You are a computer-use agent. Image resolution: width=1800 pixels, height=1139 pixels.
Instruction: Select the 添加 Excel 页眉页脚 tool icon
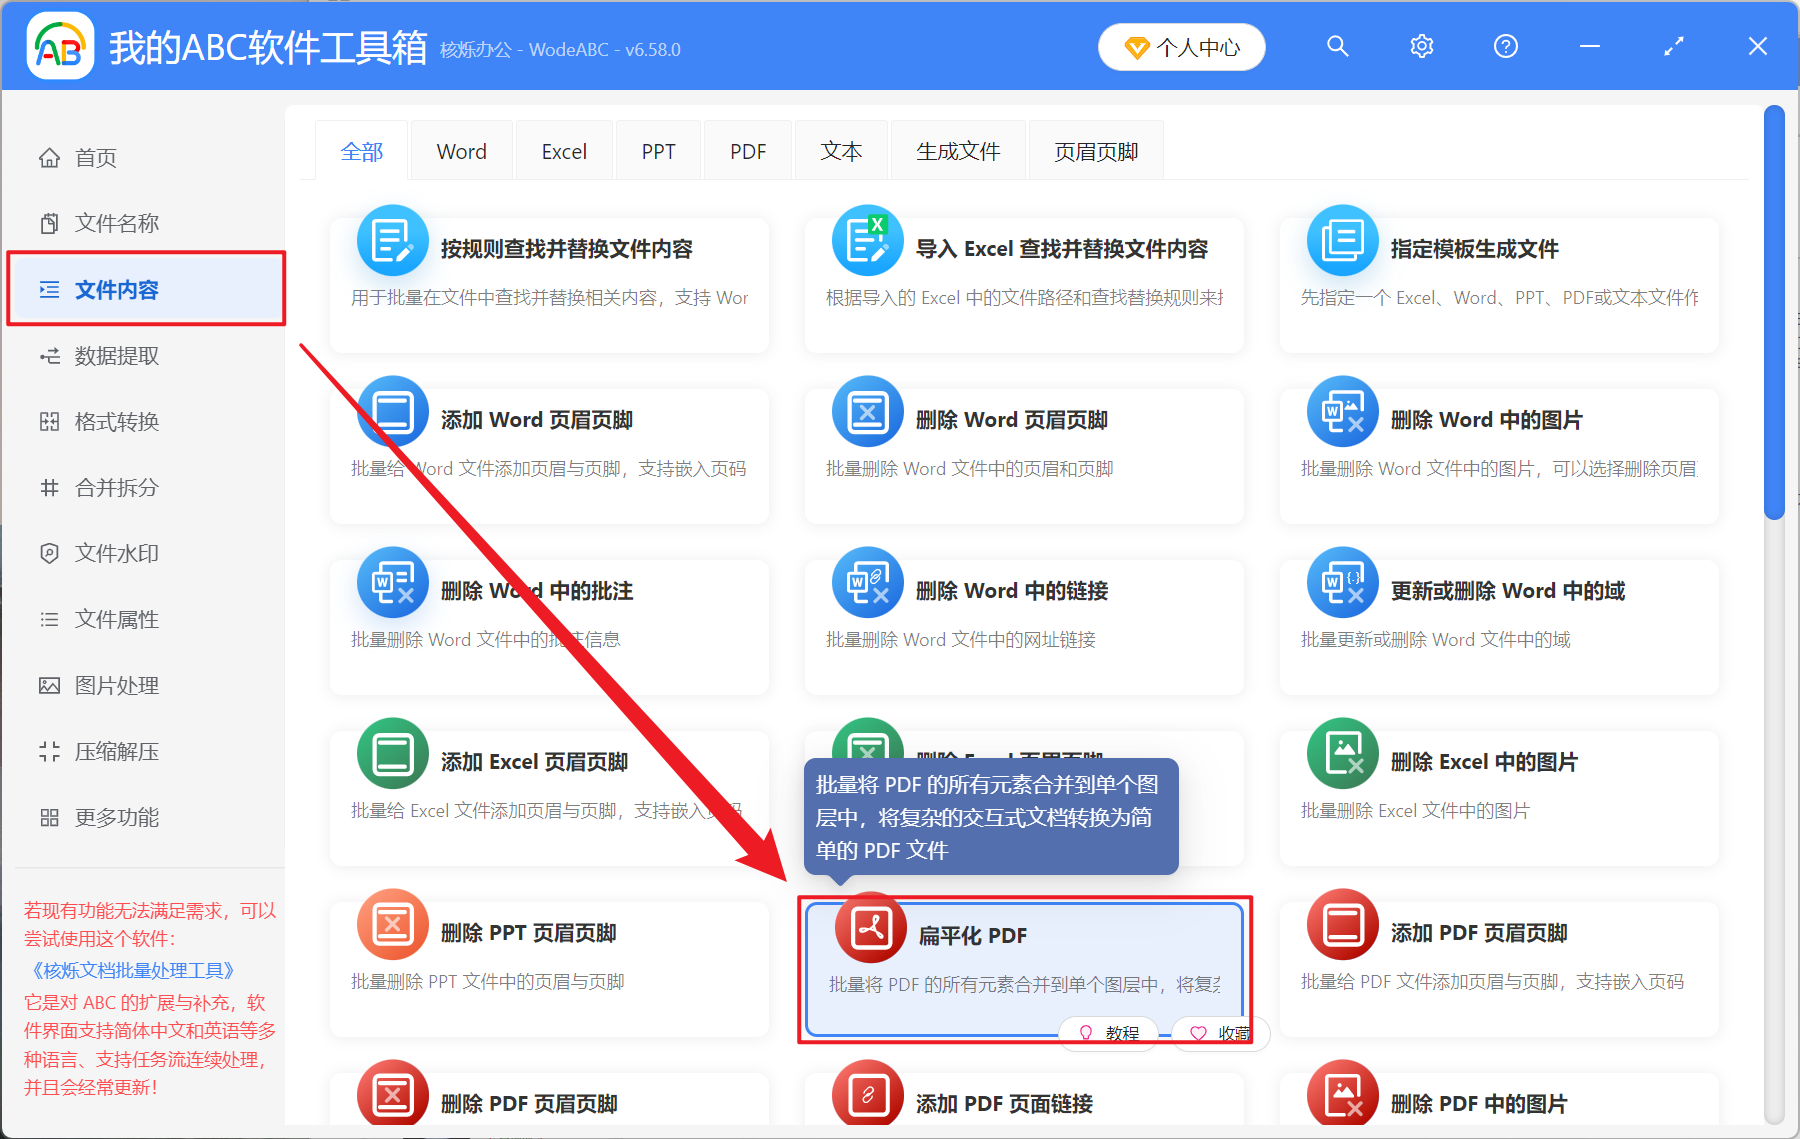point(393,753)
